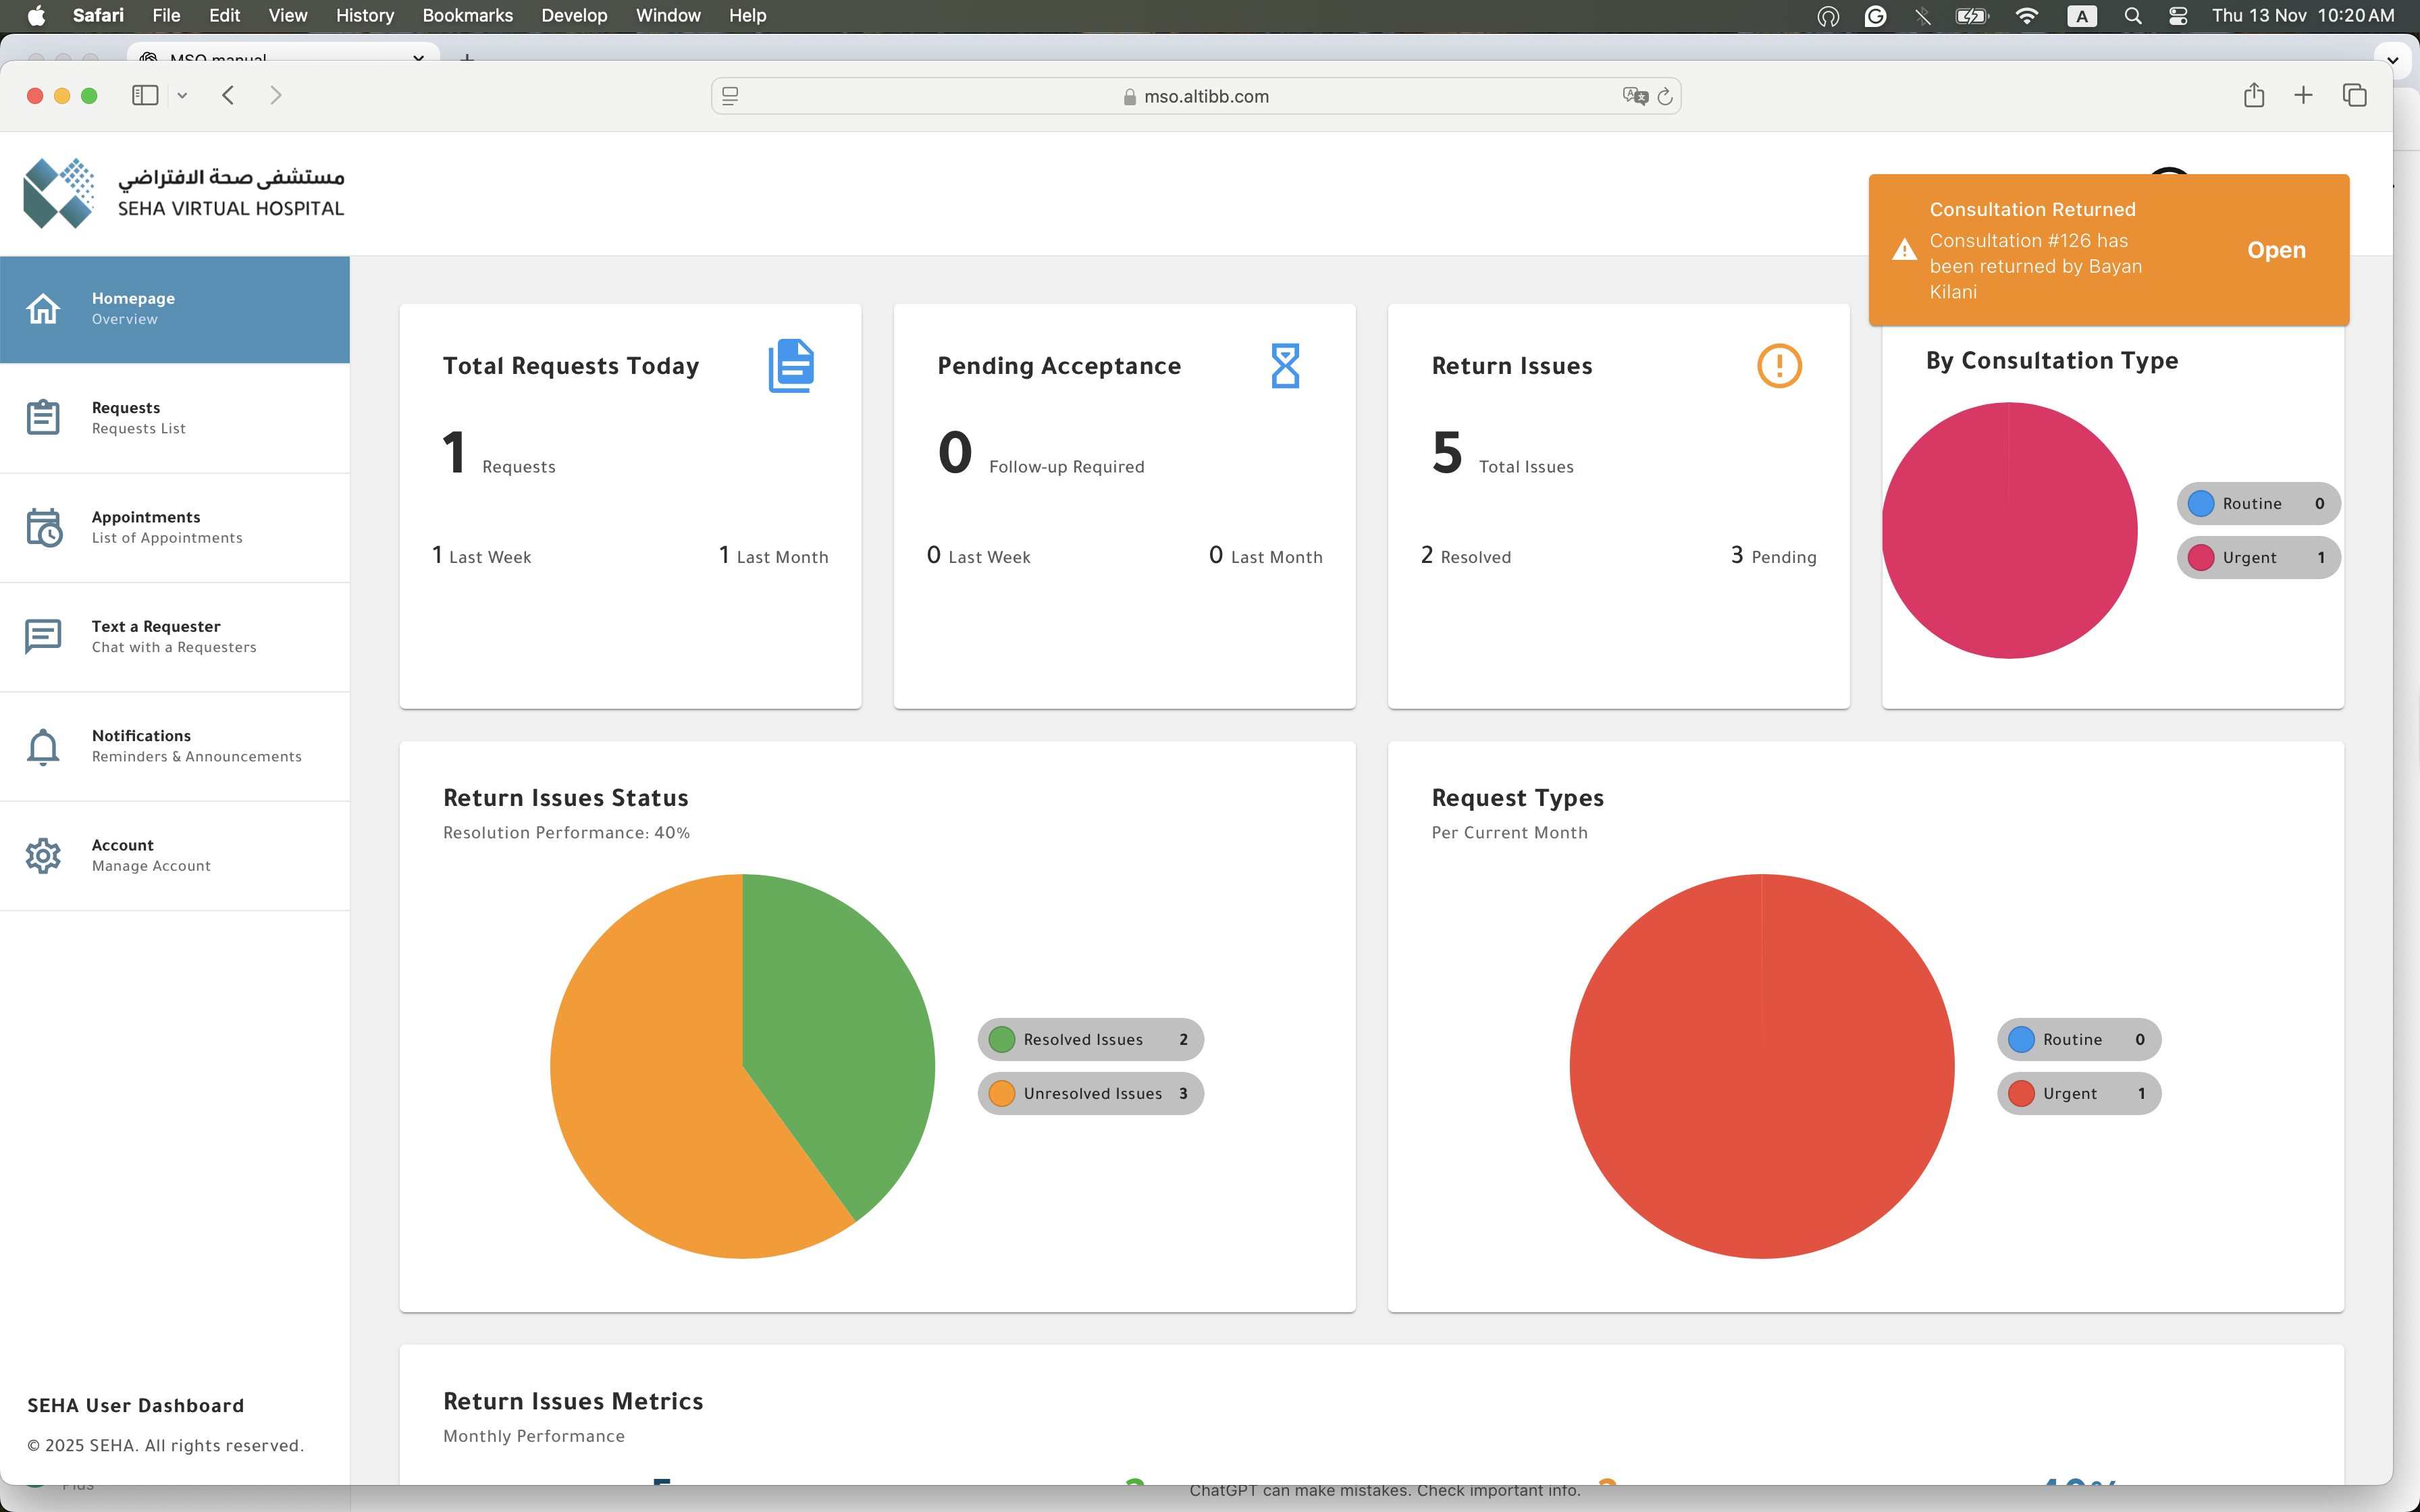Click the Pending Acceptance hourglass icon
The image size is (2420, 1512).
1284,366
